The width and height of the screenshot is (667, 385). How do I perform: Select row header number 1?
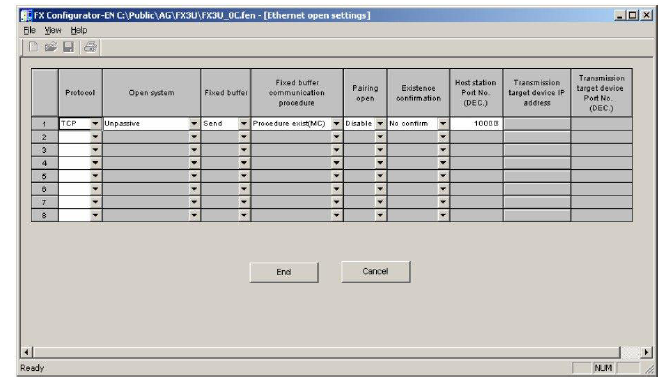tap(44, 124)
